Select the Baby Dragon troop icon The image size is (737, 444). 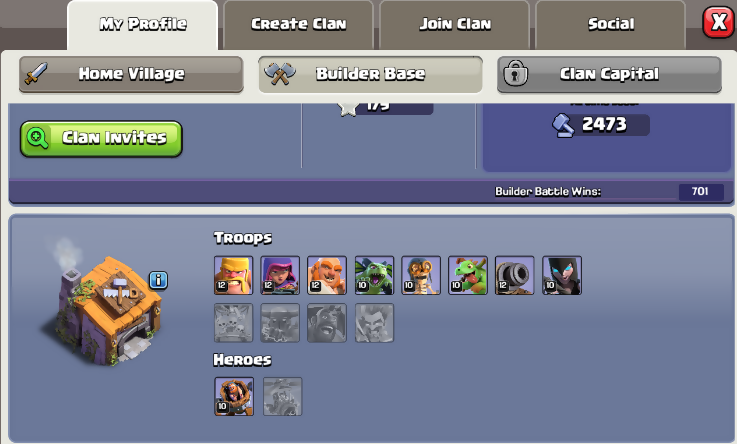[x=468, y=275]
